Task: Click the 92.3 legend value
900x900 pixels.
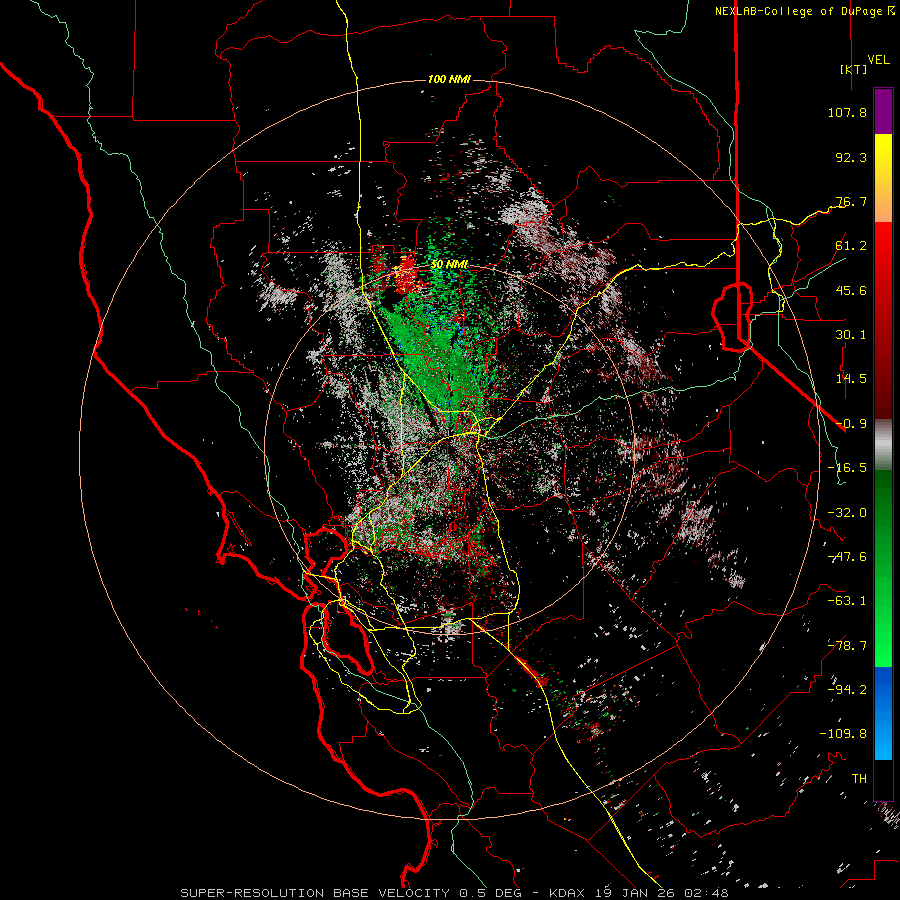Action: pos(851,157)
